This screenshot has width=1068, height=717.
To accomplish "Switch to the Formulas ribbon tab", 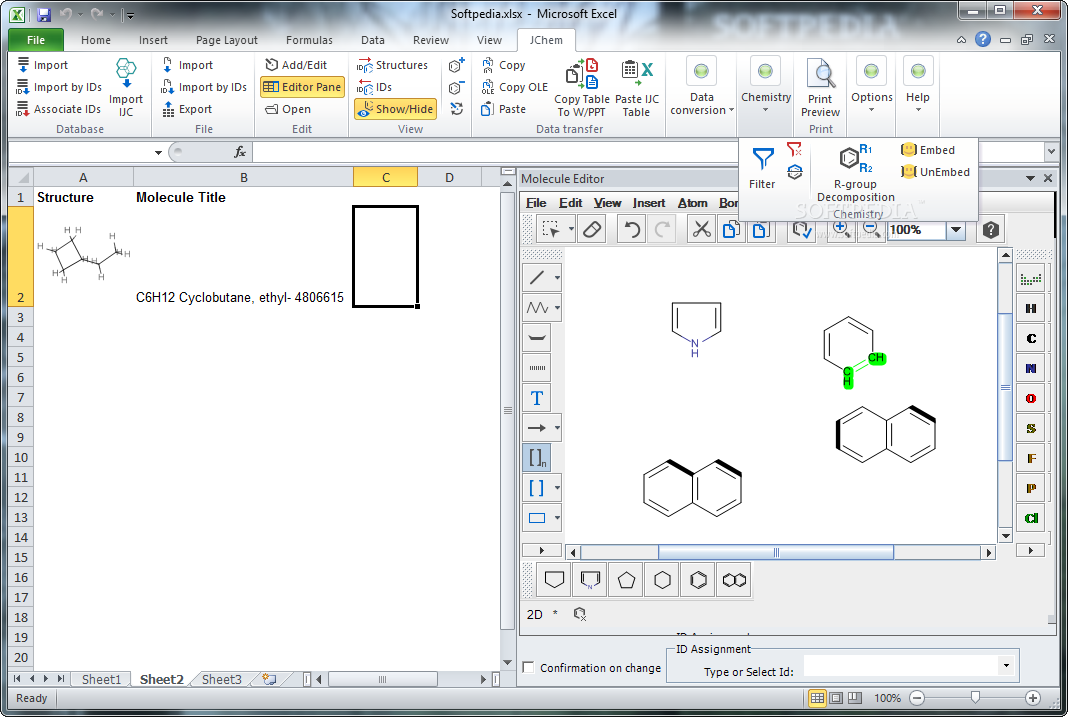I will (309, 40).
